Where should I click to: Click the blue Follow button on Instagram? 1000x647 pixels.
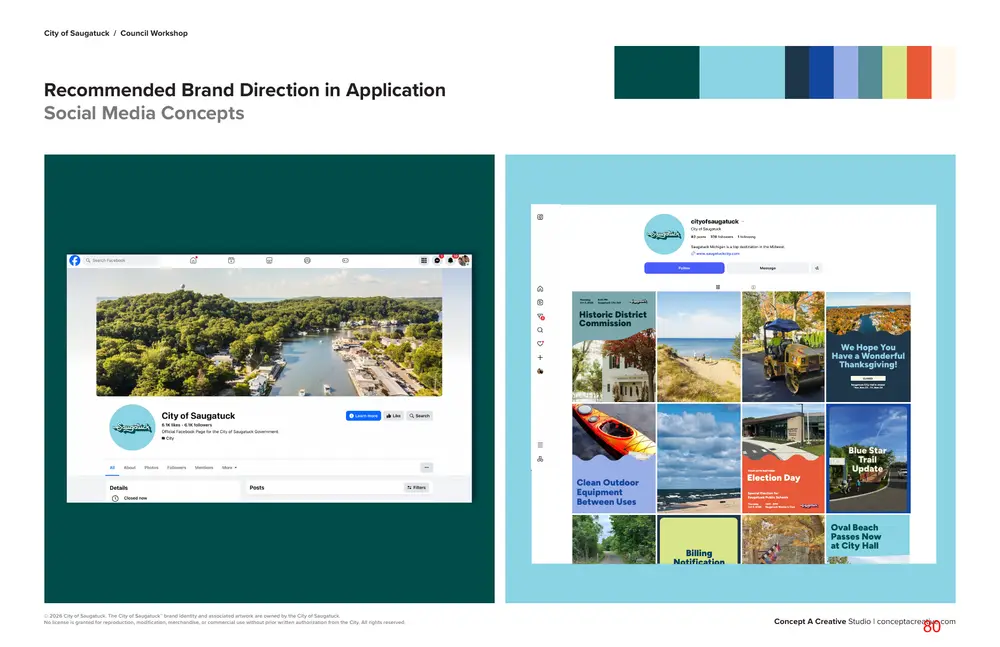(684, 268)
